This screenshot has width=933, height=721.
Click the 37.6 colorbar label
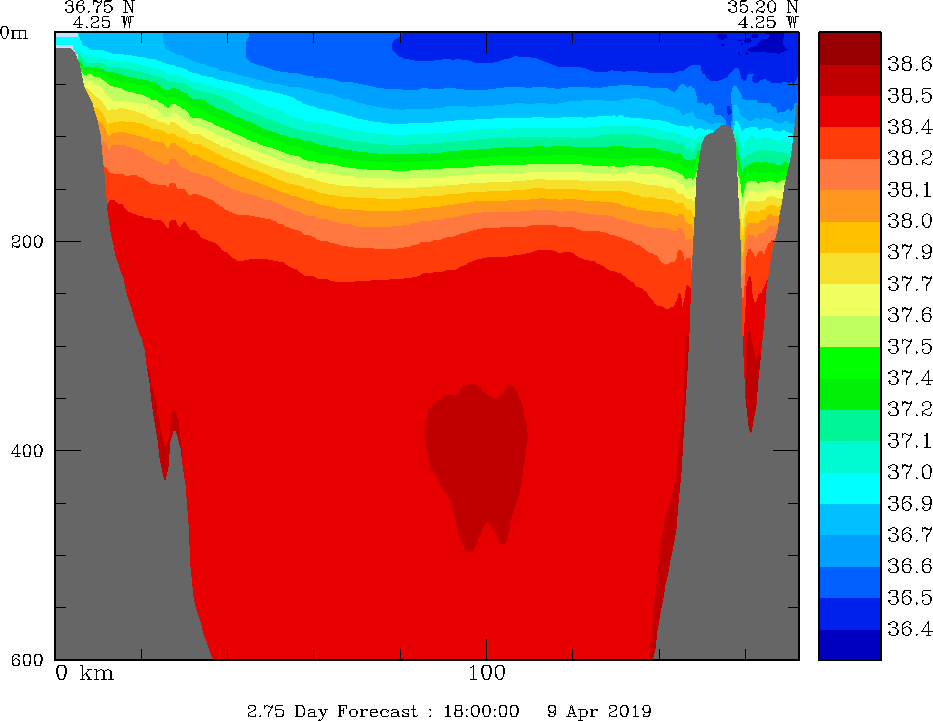coord(909,316)
